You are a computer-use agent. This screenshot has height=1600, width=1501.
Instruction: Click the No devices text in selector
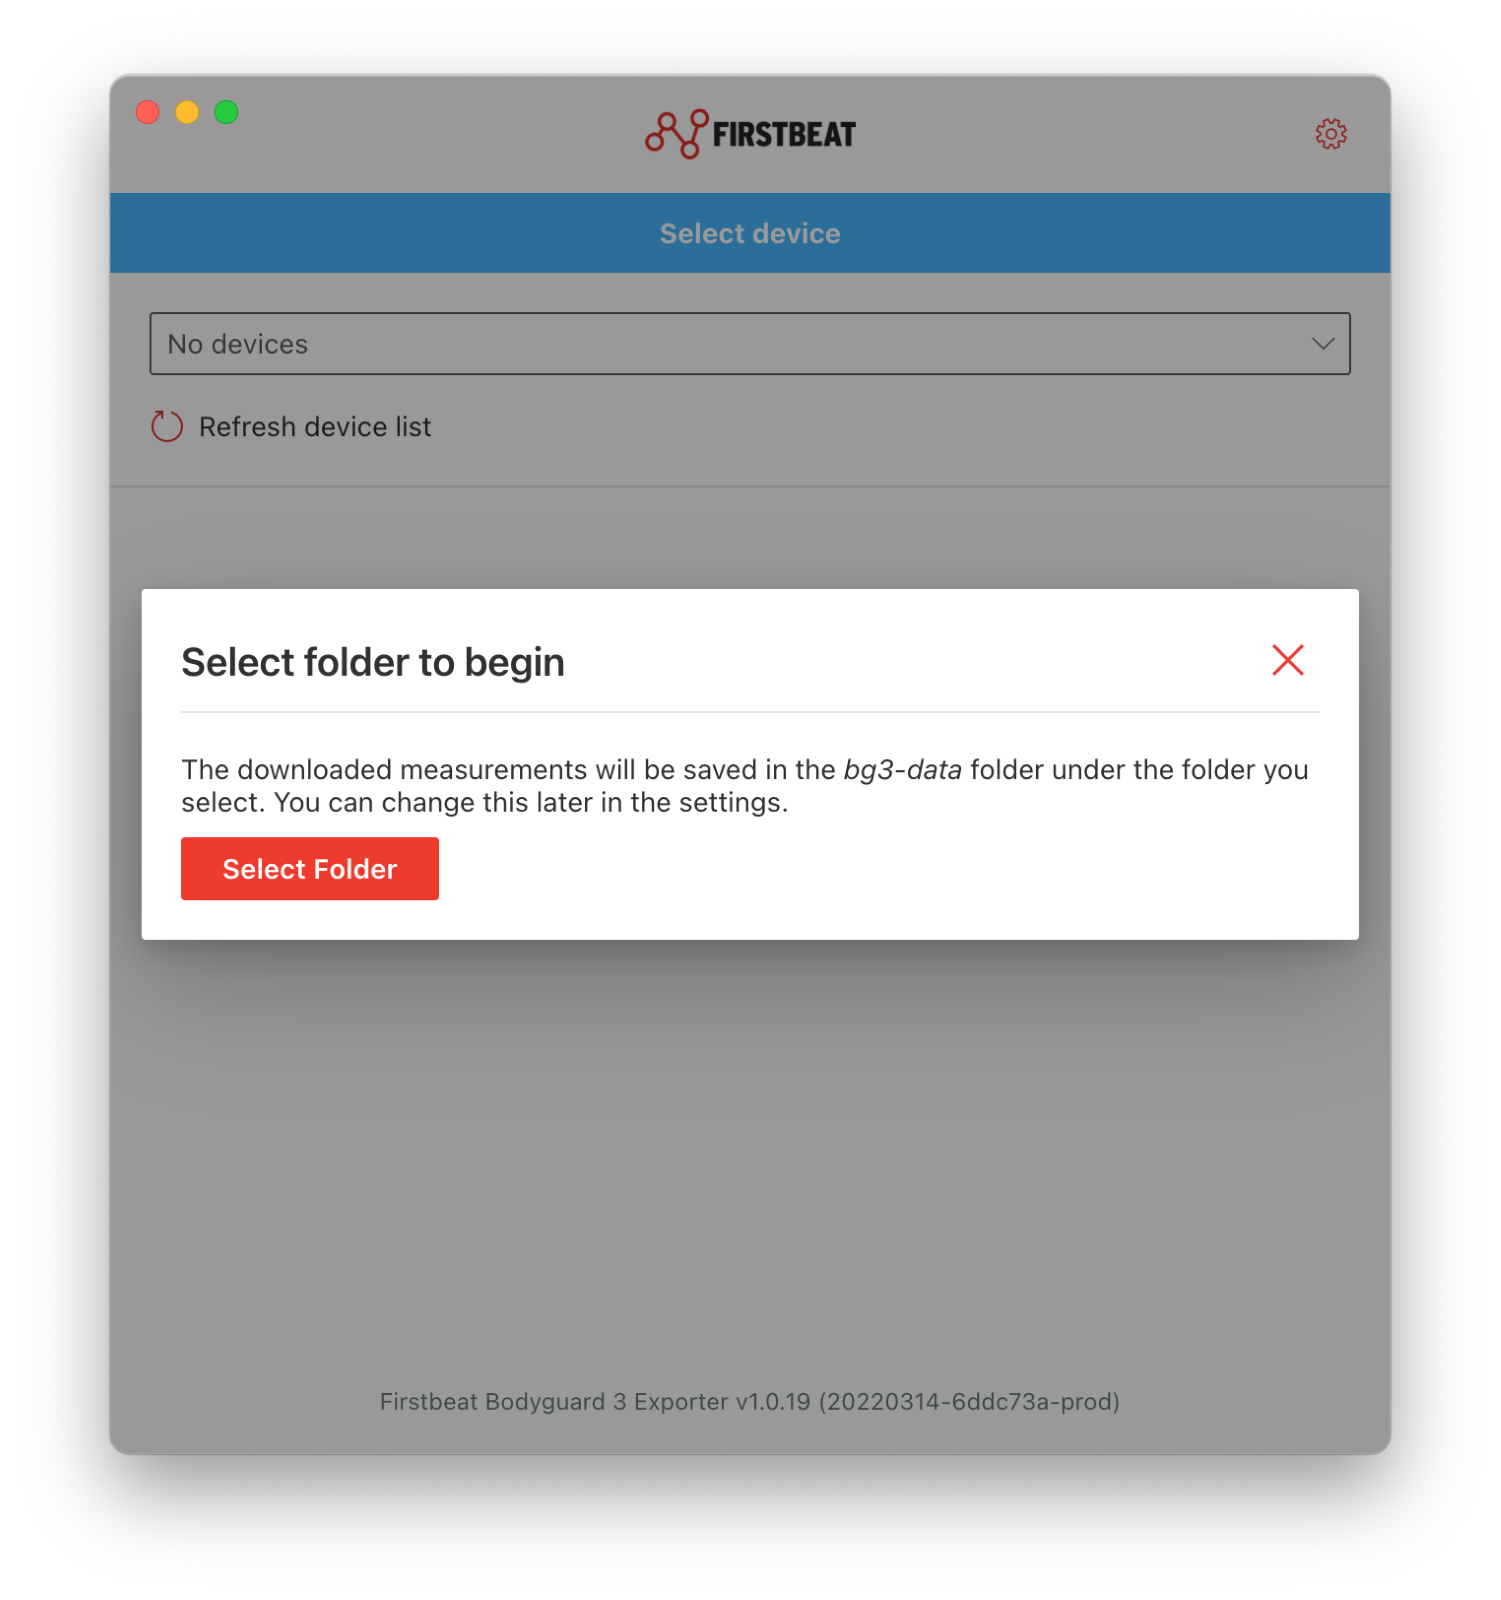point(238,344)
